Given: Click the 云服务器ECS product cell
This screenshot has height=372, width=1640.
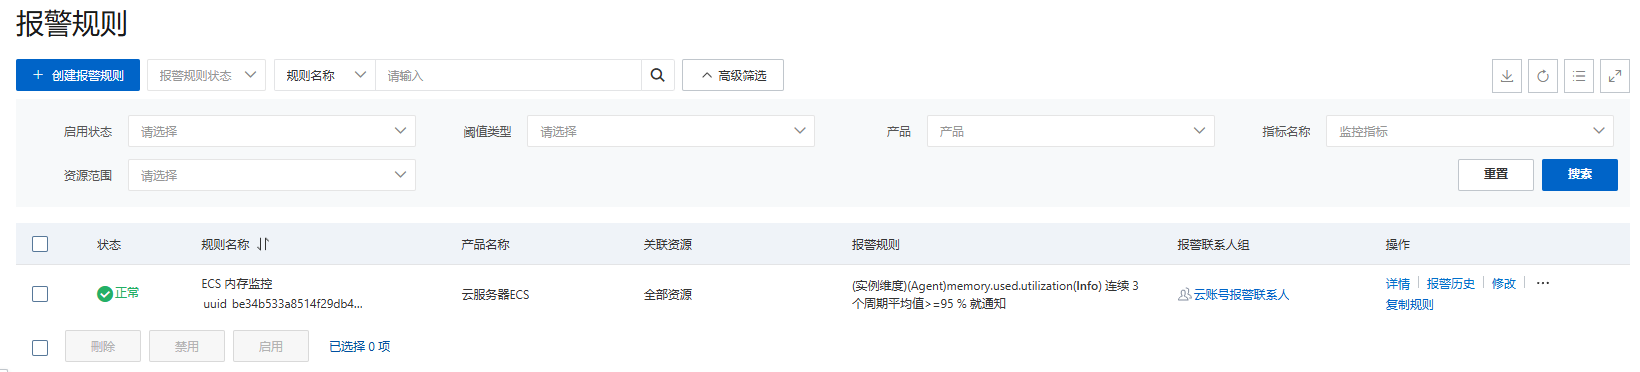Looking at the screenshot, I should click(495, 295).
